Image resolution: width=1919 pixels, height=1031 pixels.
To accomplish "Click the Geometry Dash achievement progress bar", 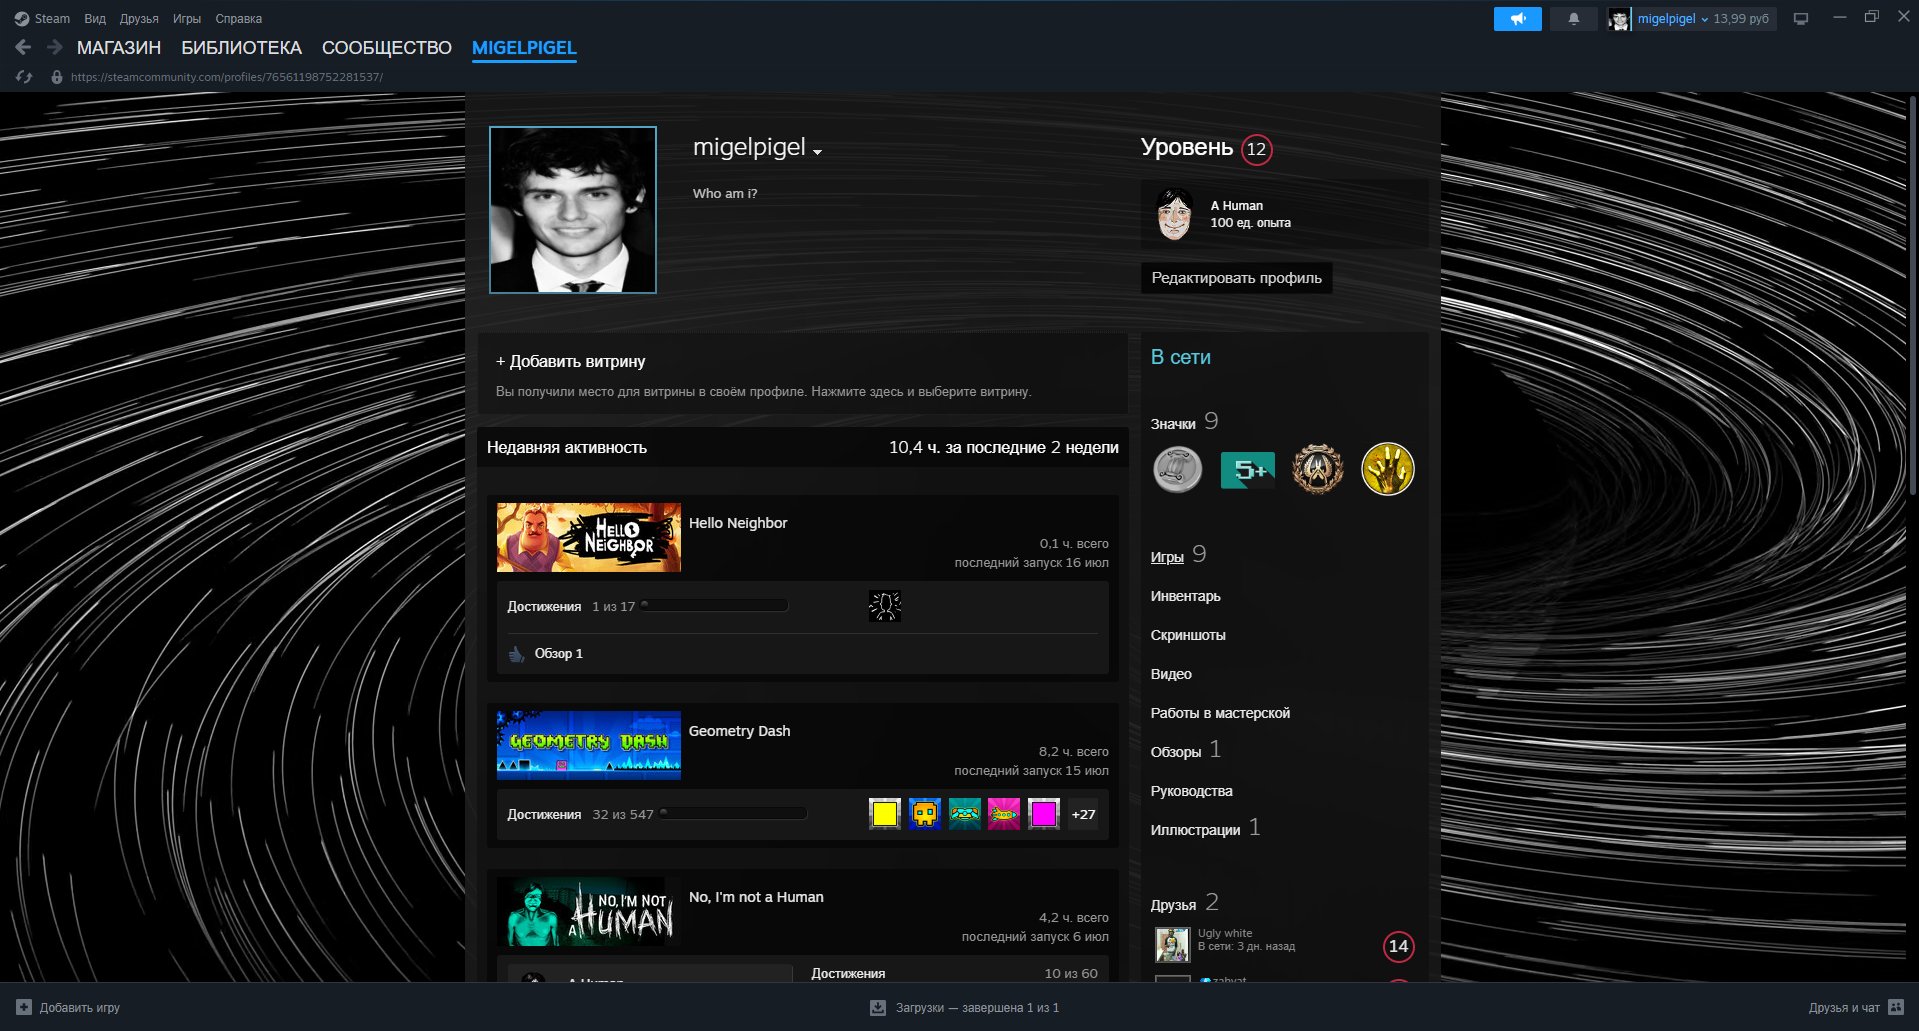I will (733, 814).
